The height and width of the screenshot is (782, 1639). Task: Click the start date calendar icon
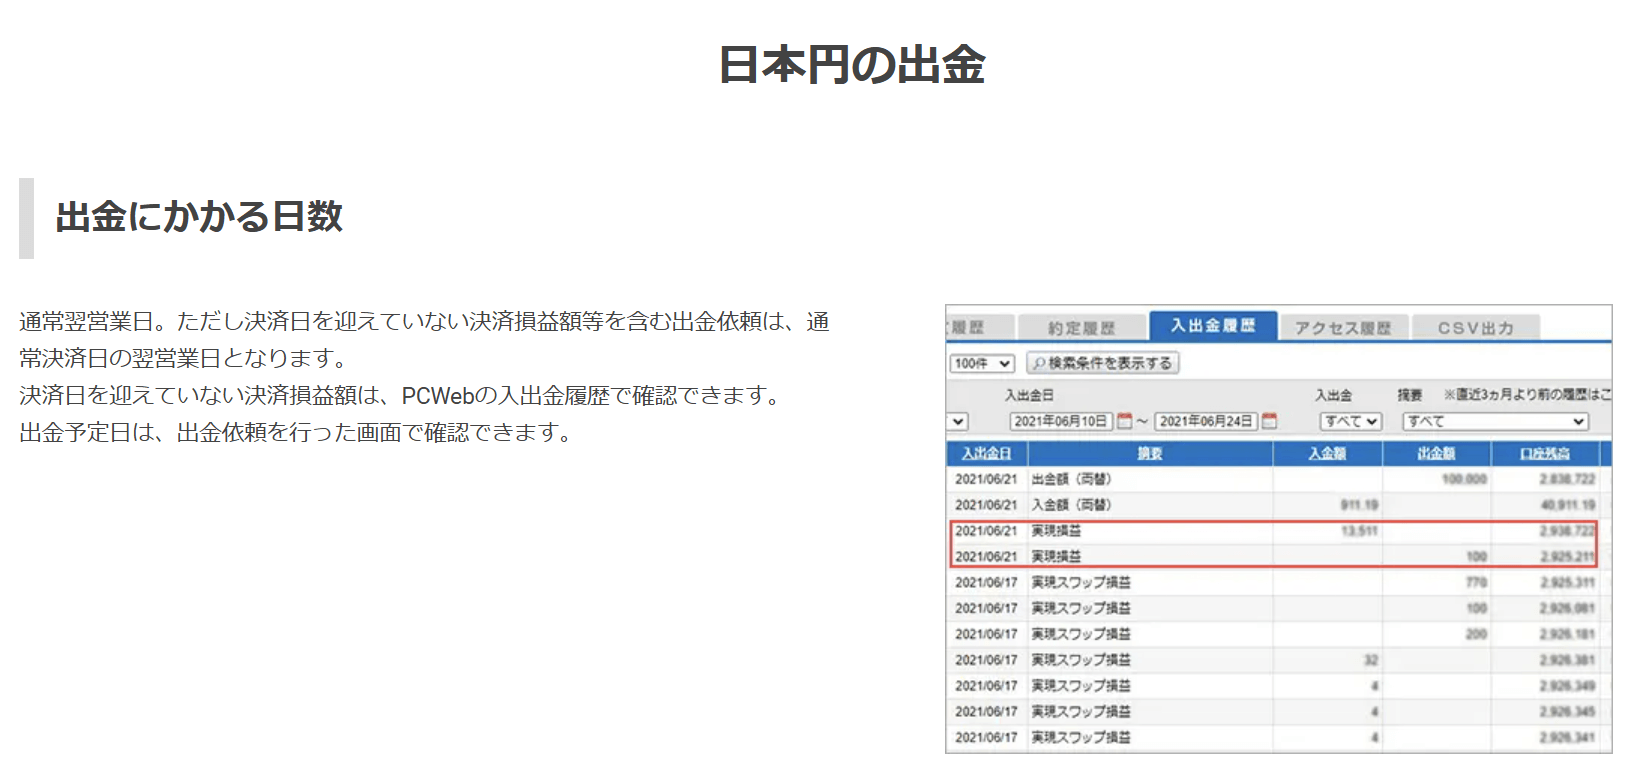click(1124, 421)
